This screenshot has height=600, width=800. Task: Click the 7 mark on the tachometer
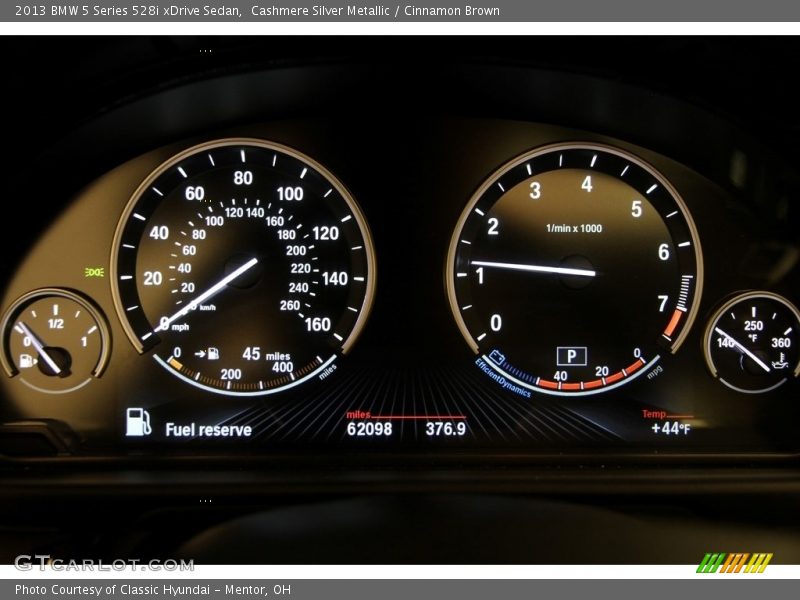[662, 304]
